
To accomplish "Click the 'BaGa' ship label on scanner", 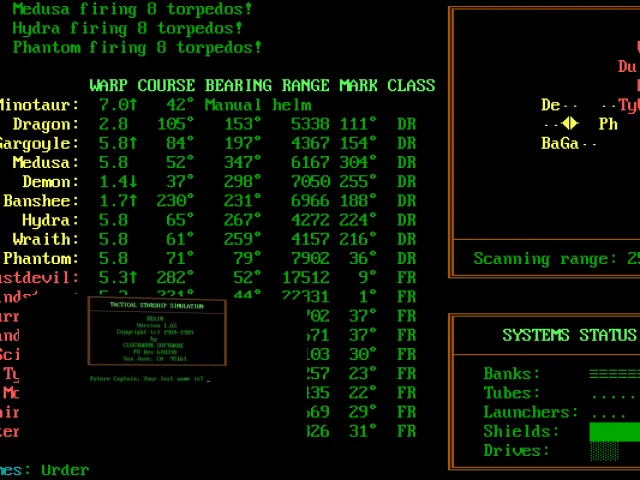I will pos(560,143).
